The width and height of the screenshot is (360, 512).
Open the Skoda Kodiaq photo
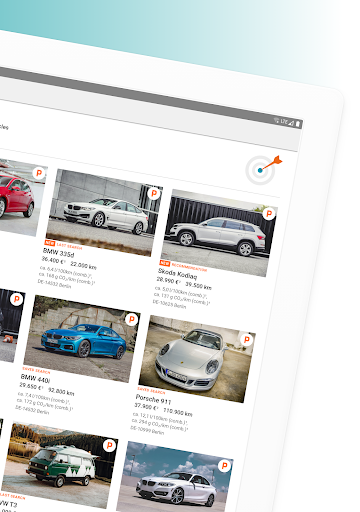click(x=219, y=233)
